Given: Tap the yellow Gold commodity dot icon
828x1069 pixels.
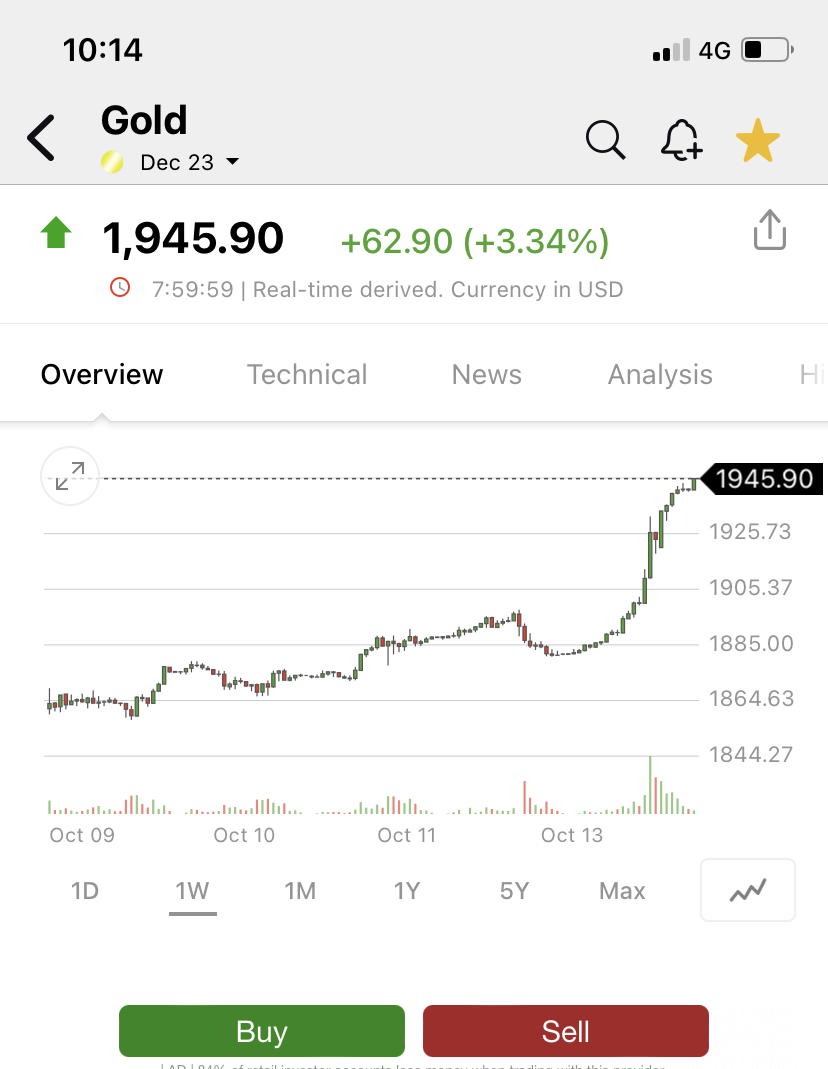Looking at the screenshot, I should [112, 162].
